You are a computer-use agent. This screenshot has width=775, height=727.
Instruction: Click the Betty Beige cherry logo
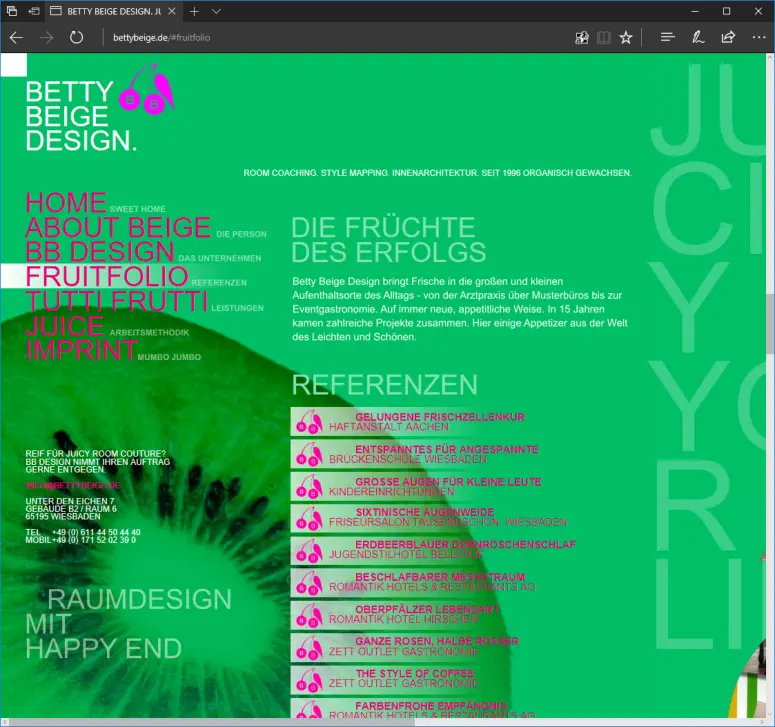click(x=146, y=88)
